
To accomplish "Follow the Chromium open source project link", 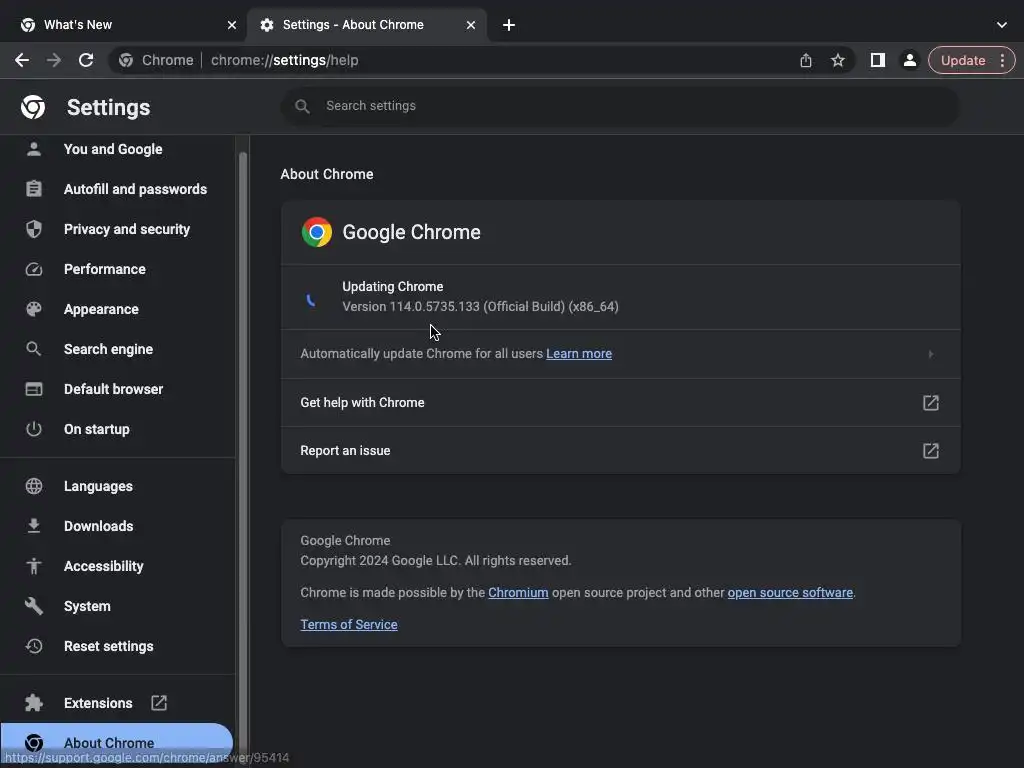I will point(518,593).
